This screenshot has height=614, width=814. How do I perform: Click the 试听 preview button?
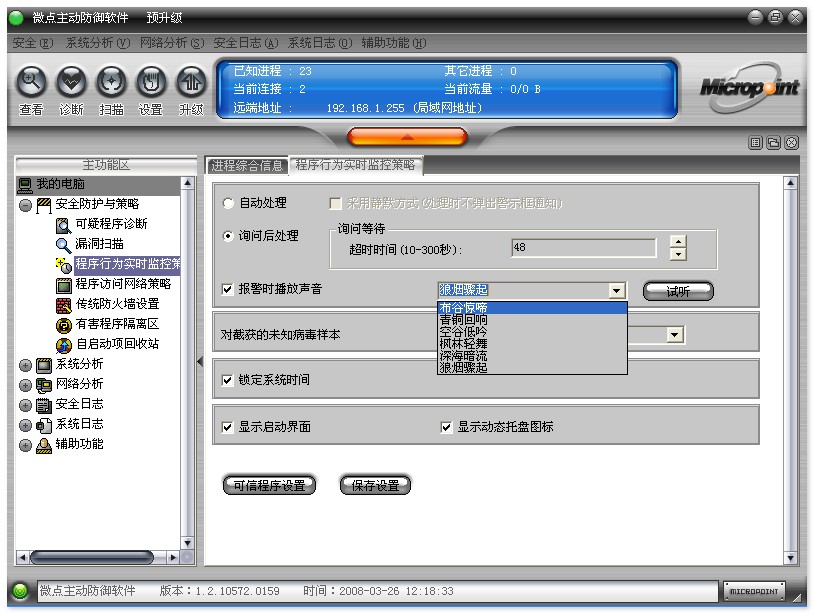(678, 292)
